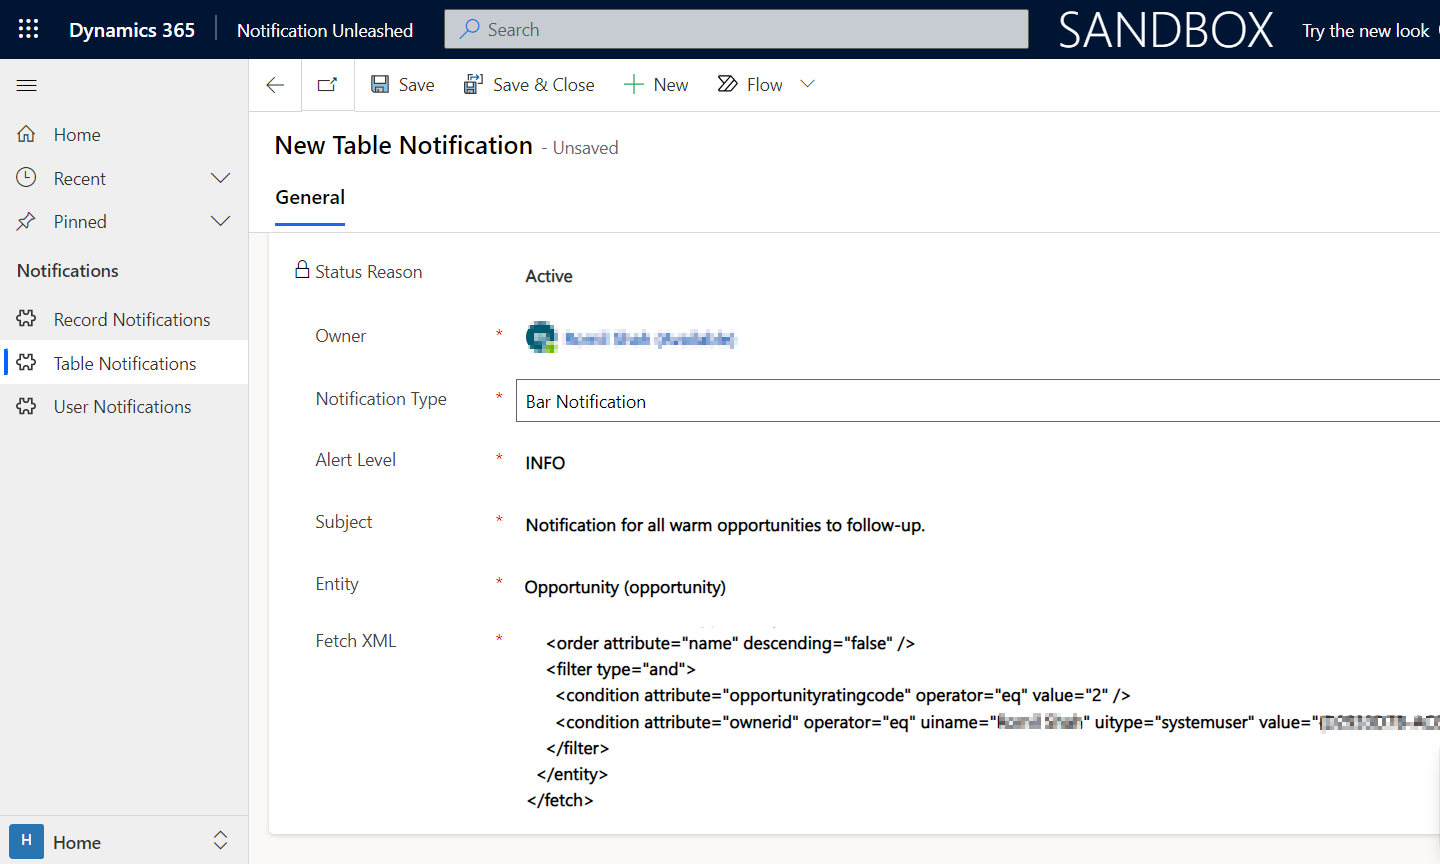Open the Notification Type dropdown field
Image resolution: width=1440 pixels, height=864 pixels.
coord(978,401)
